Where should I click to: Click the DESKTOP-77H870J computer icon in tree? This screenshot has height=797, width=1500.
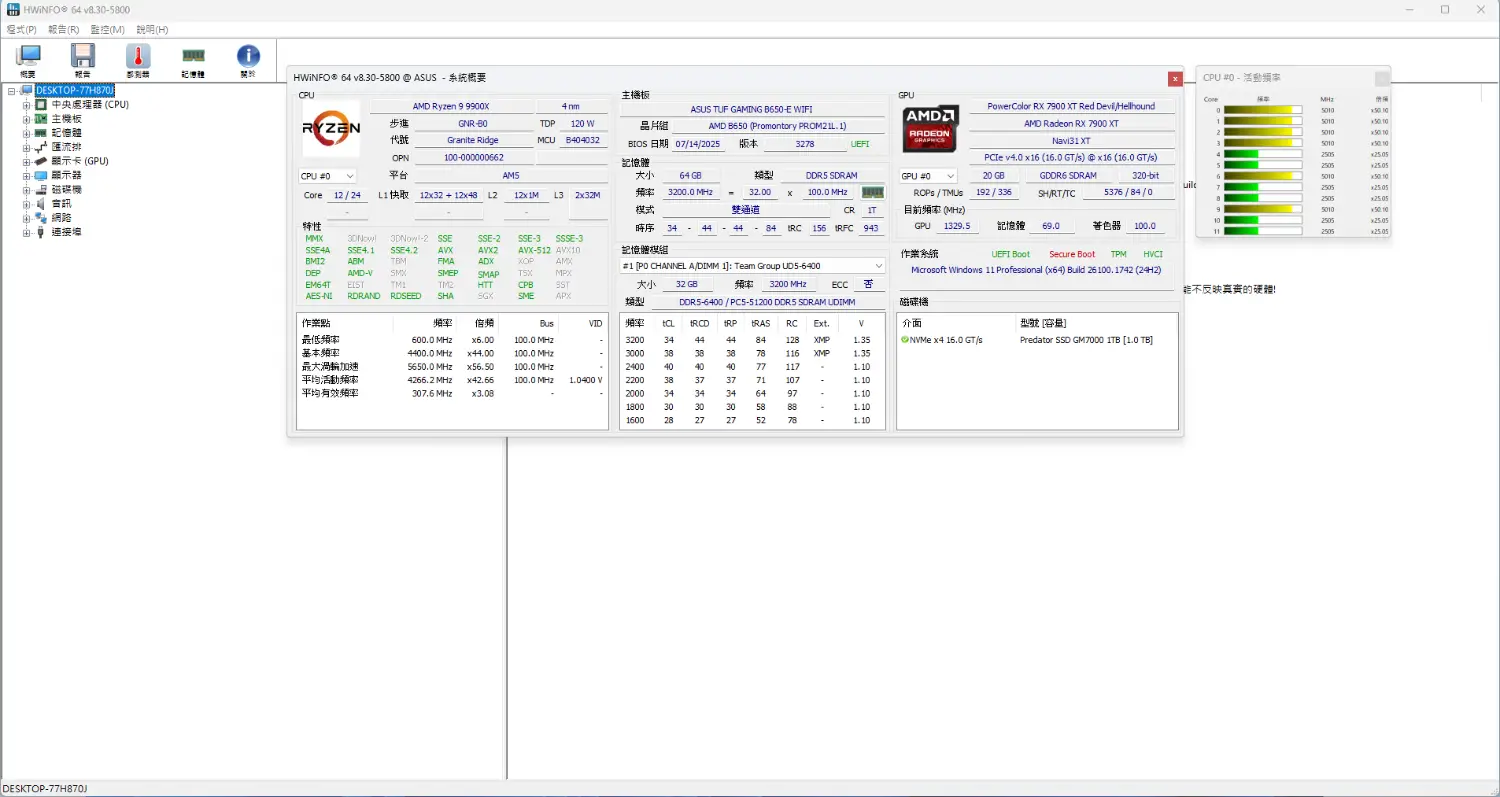pos(27,90)
